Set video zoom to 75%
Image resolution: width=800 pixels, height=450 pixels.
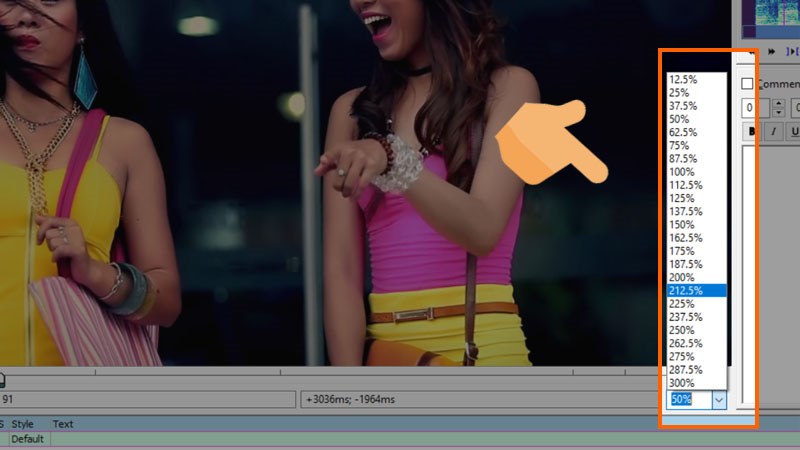tap(696, 145)
